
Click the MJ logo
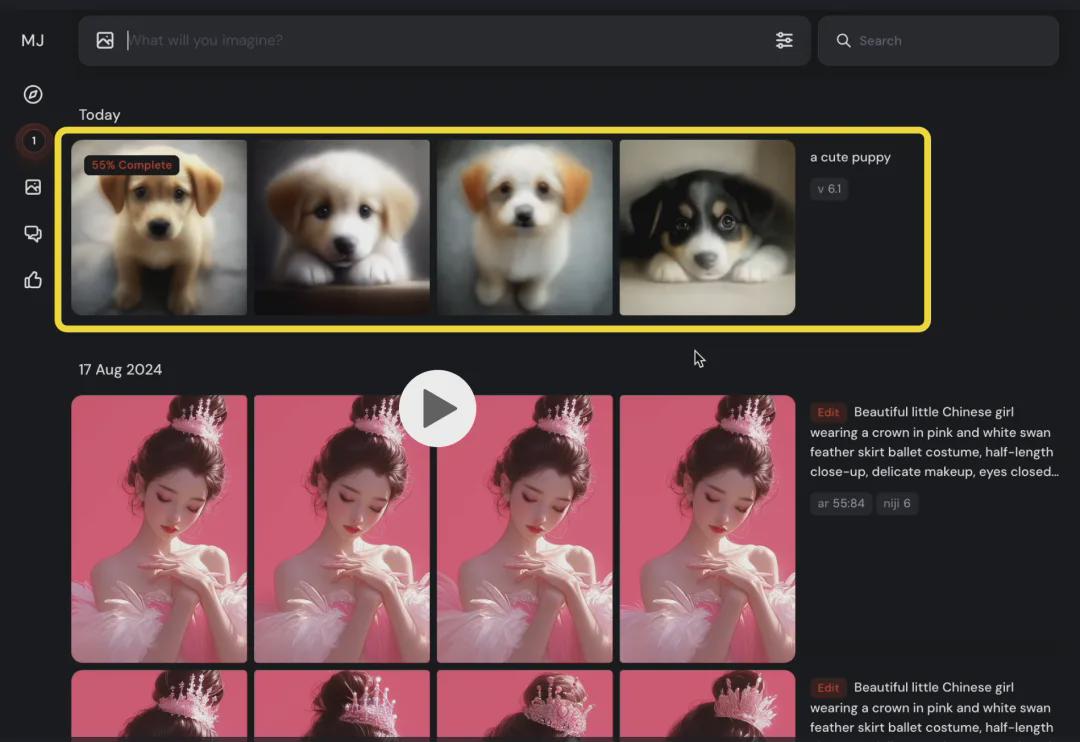pyautogui.click(x=32, y=41)
